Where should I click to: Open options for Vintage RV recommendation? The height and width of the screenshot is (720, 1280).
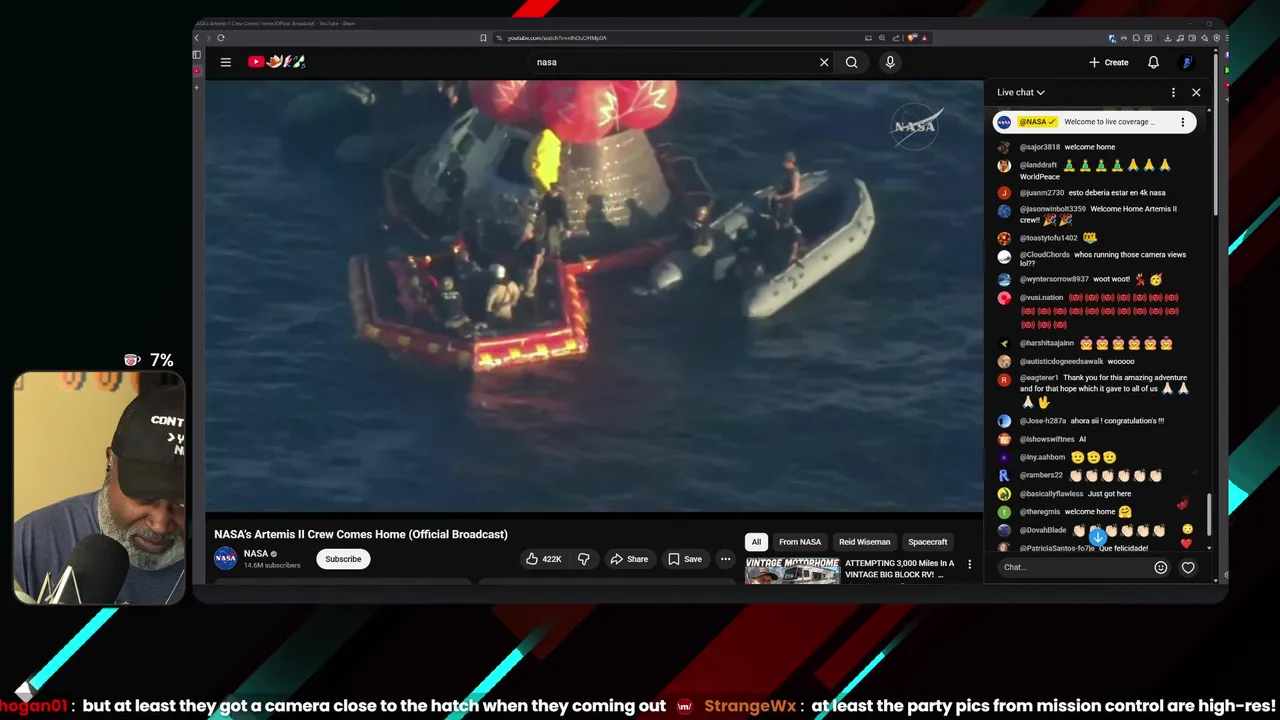coord(969,564)
